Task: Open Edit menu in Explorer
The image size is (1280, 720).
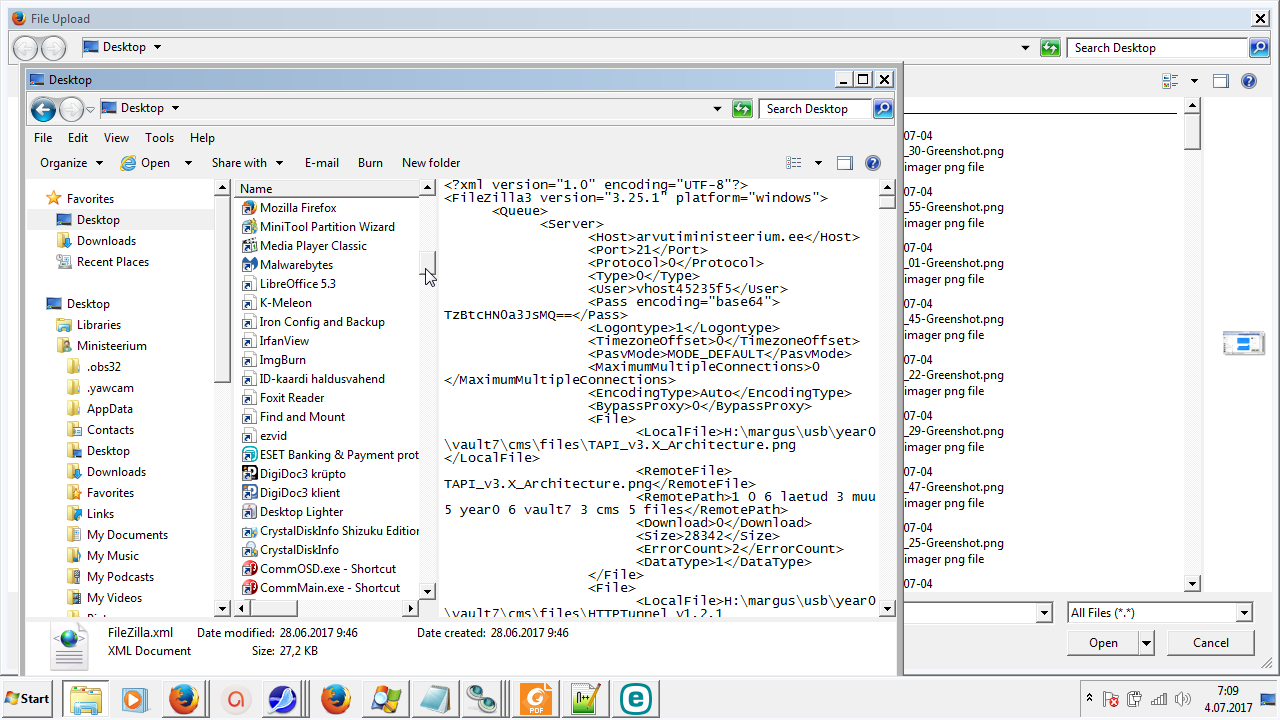Action: (x=78, y=138)
